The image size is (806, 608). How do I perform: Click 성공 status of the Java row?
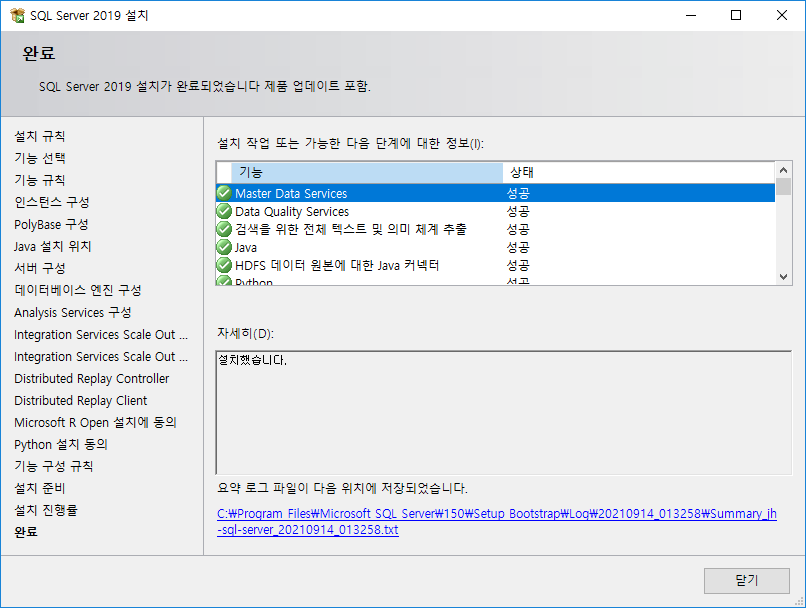coord(518,247)
